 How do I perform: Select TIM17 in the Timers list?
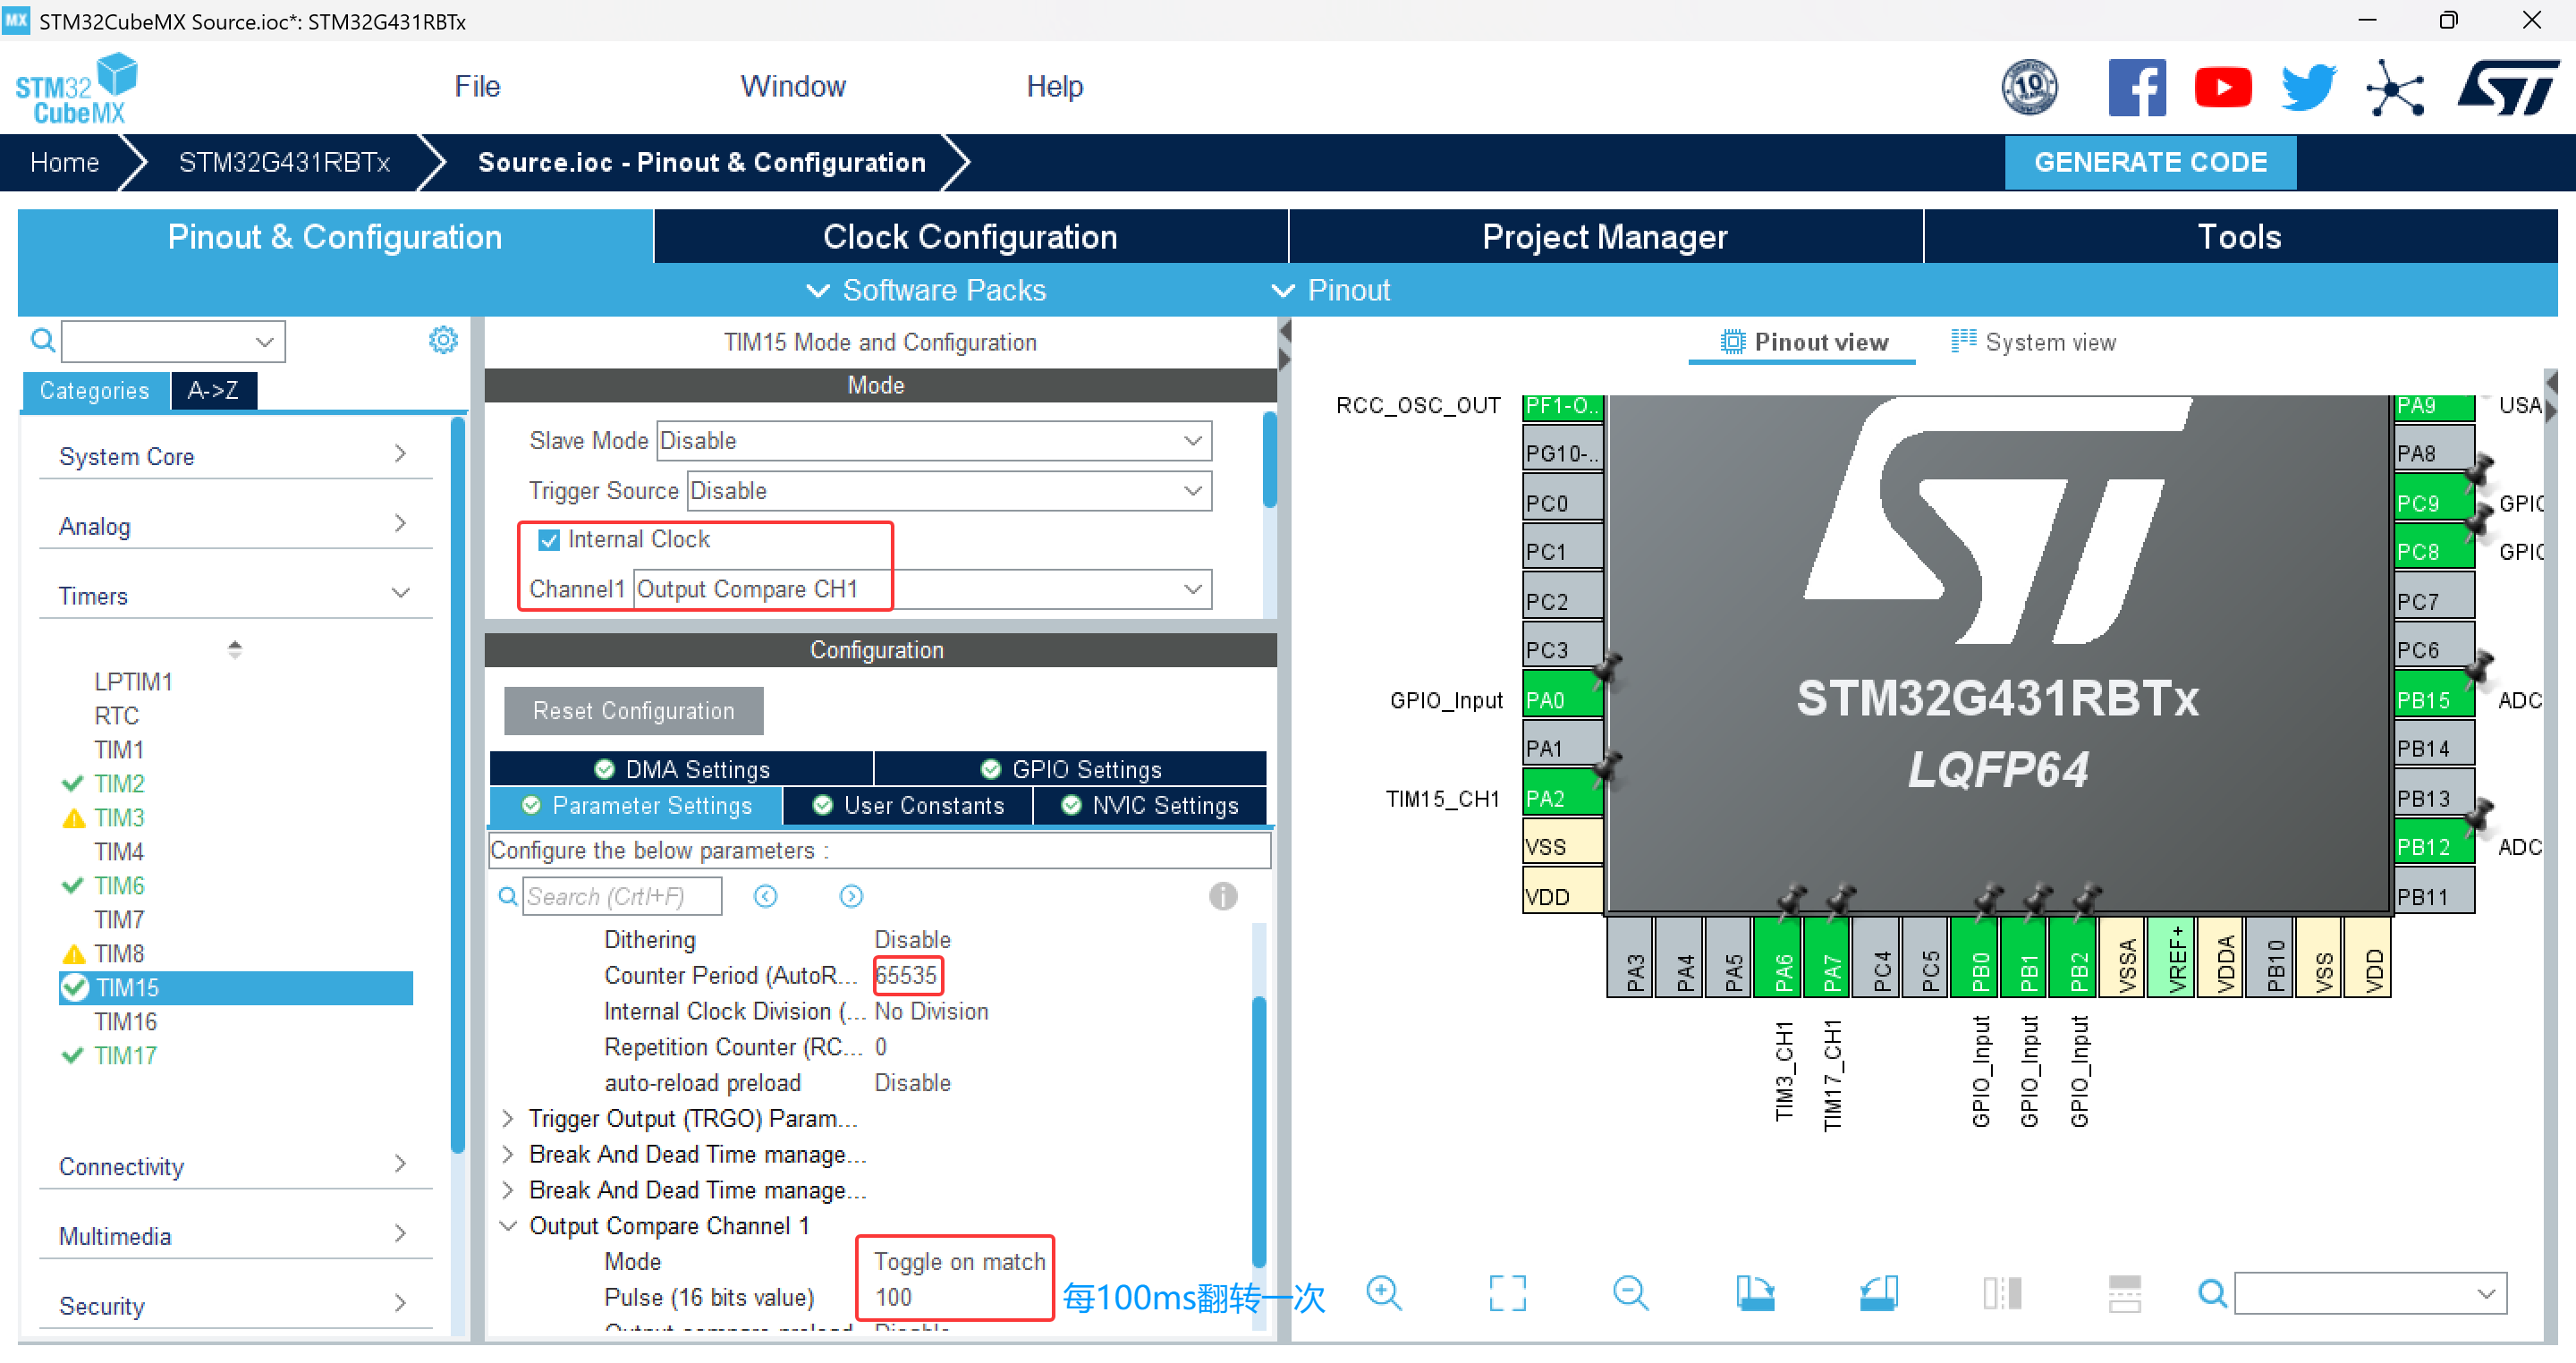tap(125, 1056)
